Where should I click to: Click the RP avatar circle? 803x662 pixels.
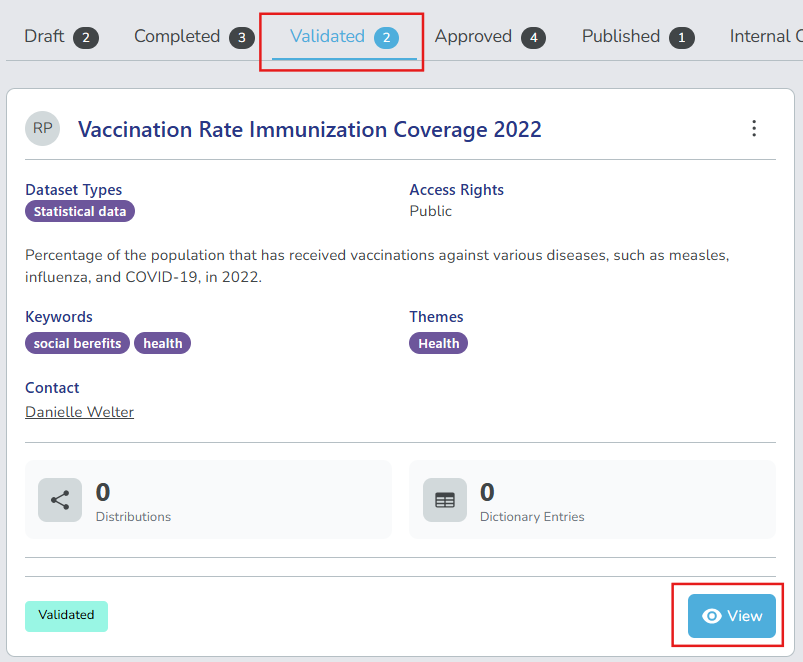coord(43,129)
